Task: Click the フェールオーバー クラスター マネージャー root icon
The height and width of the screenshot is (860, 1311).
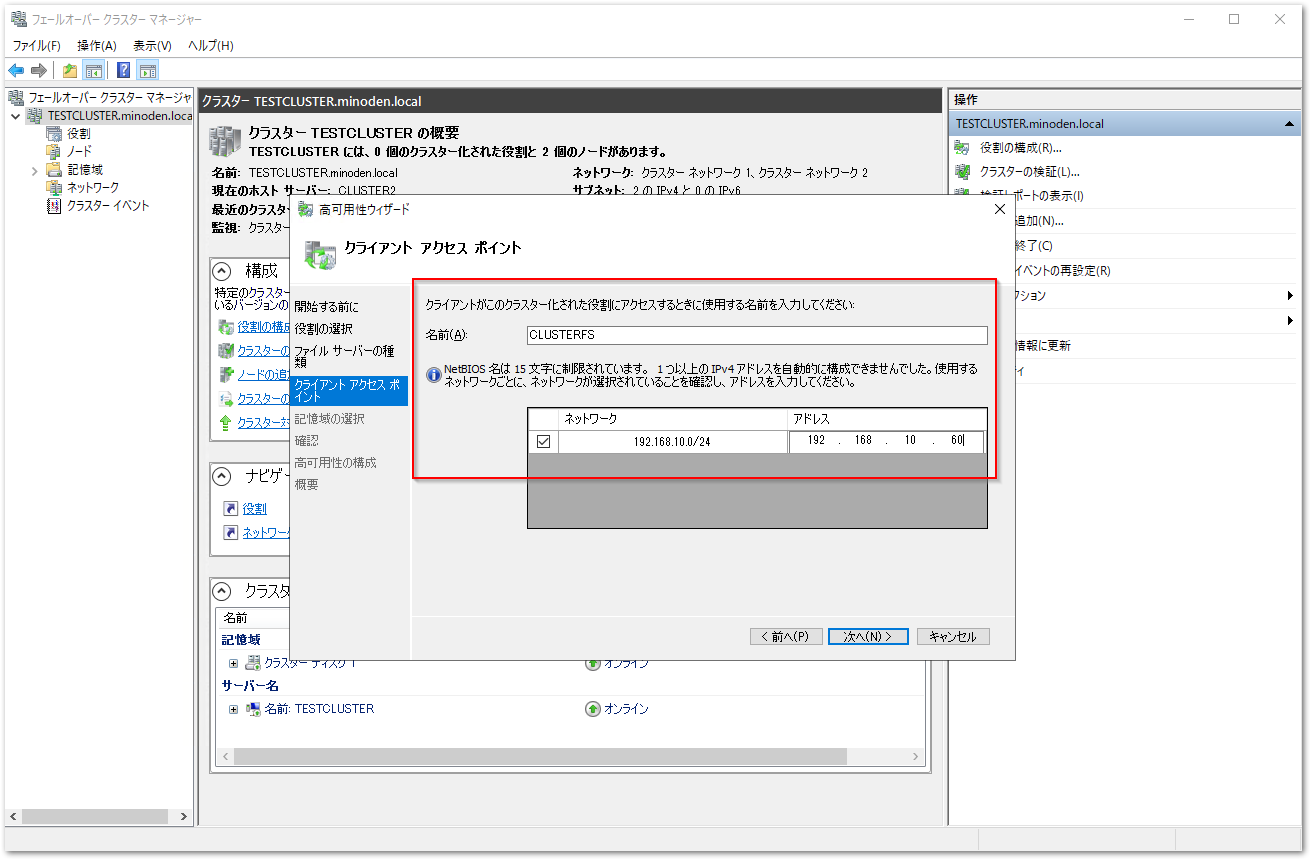Action: click(x=16, y=98)
